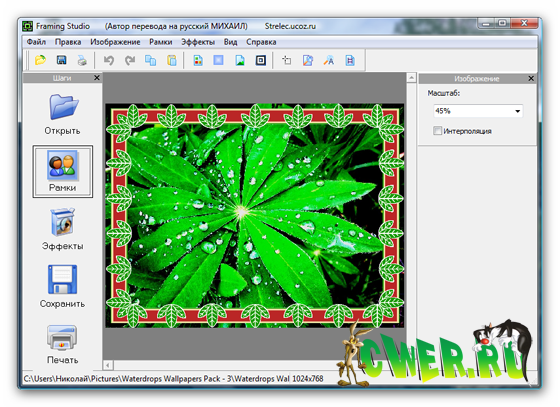Viewport: 560px width, 407px height.
Task: Click the landscape picture icon in the toolbar
Action: coord(240,60)
